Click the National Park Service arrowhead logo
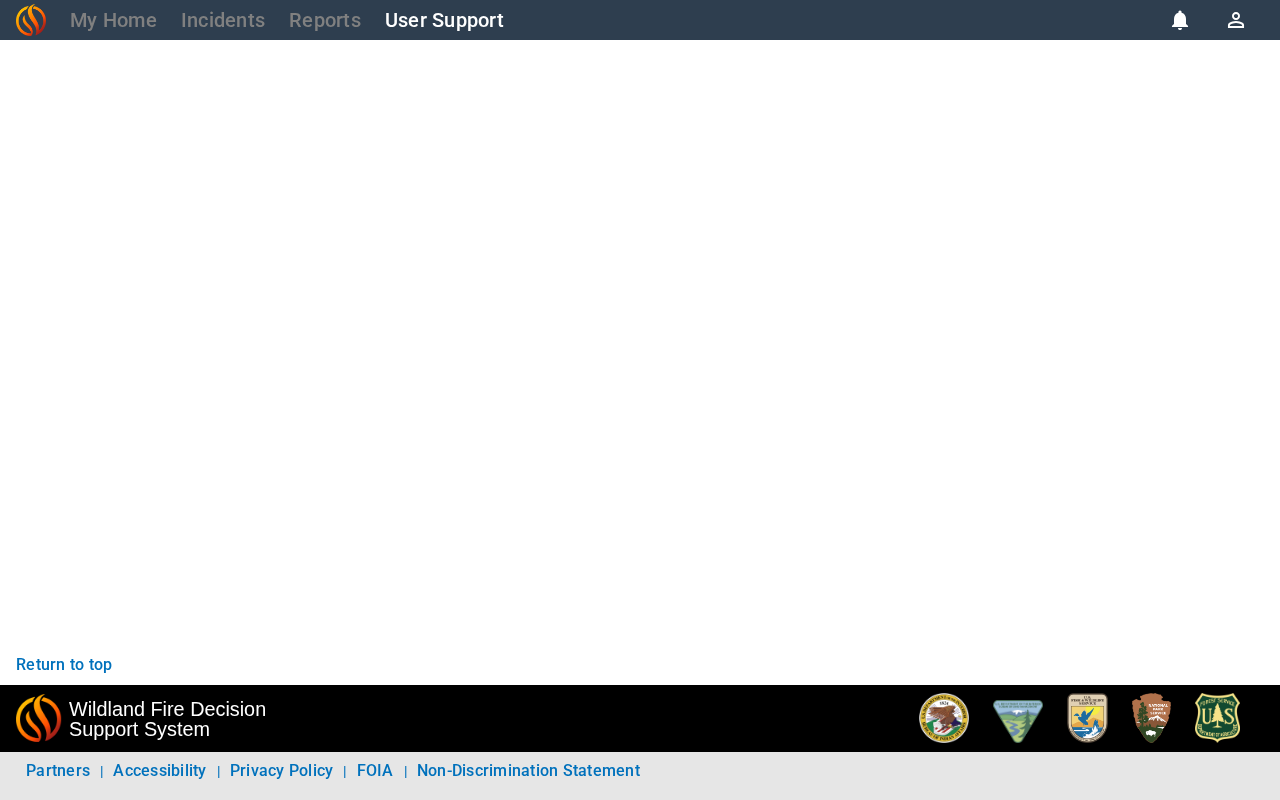 pos(1151,718)
